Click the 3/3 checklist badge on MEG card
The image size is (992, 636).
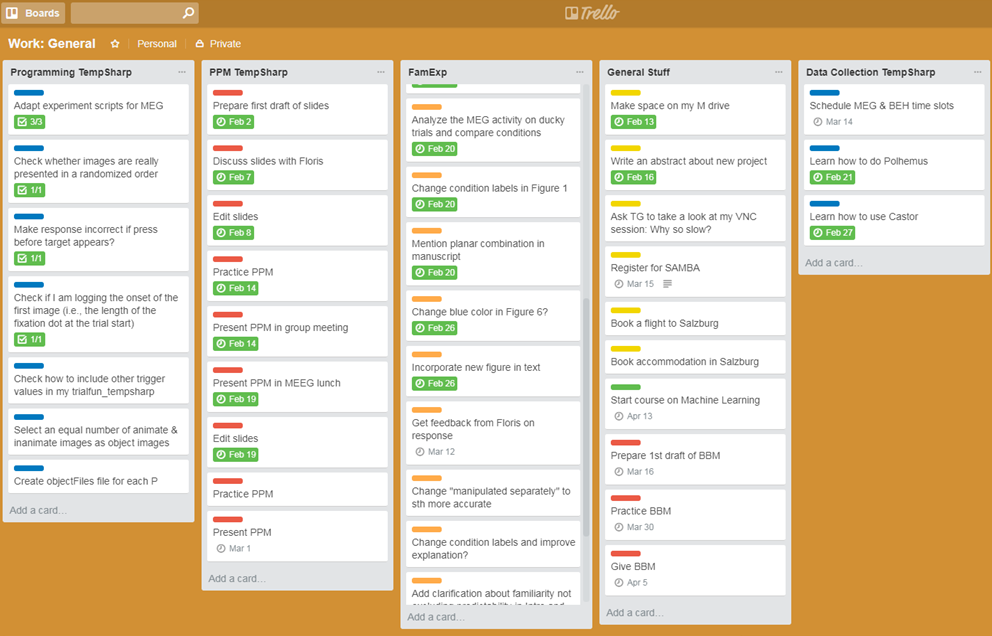[29, 122]
